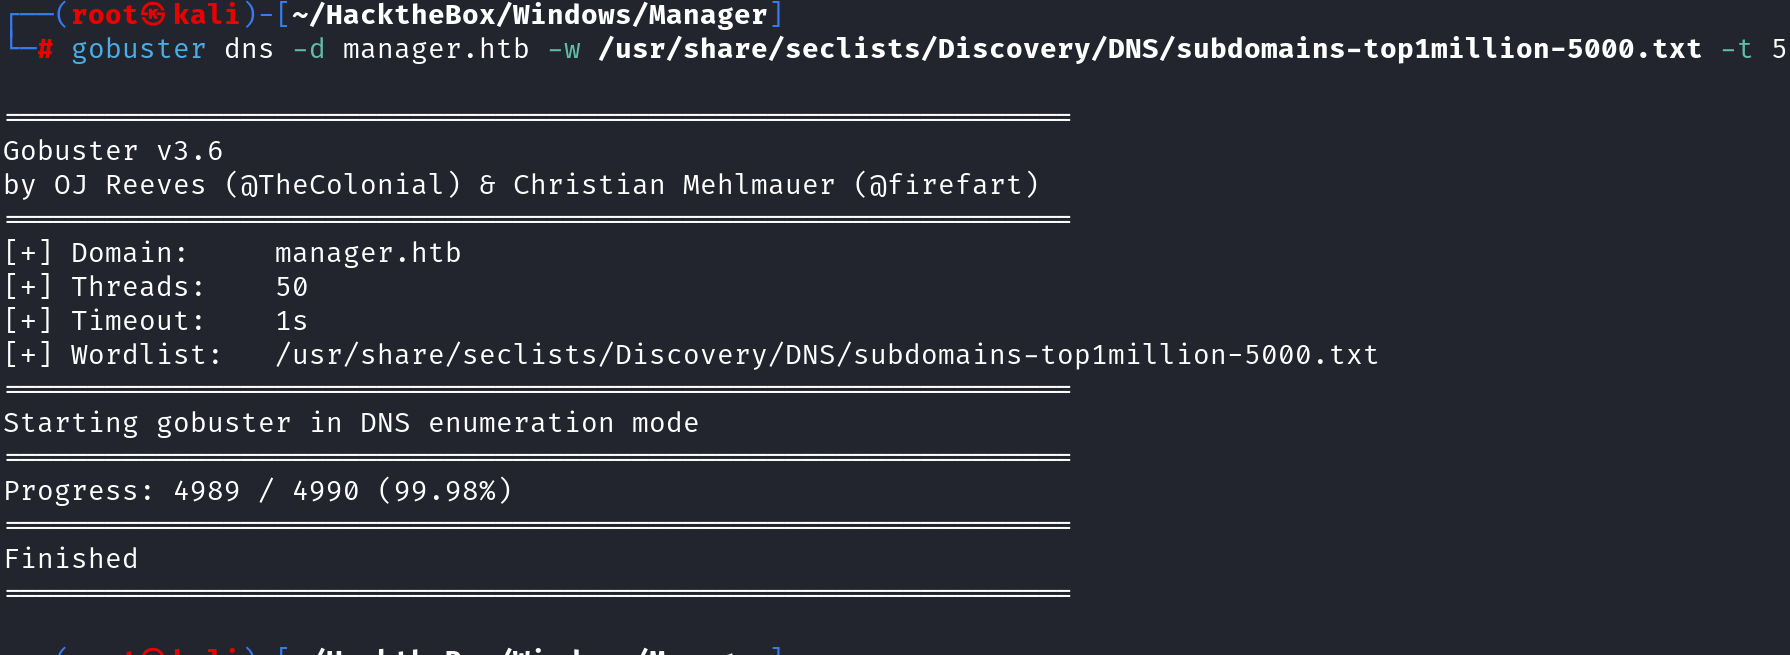Click the Finished status line

tap(71, 559)
